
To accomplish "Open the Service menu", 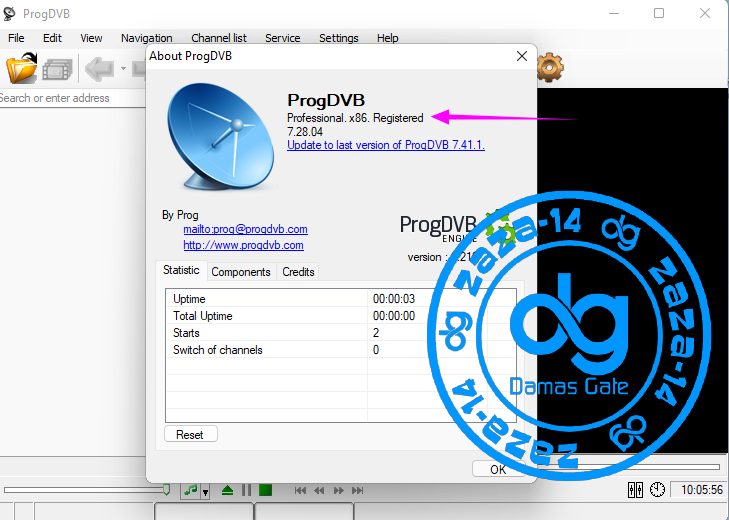I will click(283, 38).
